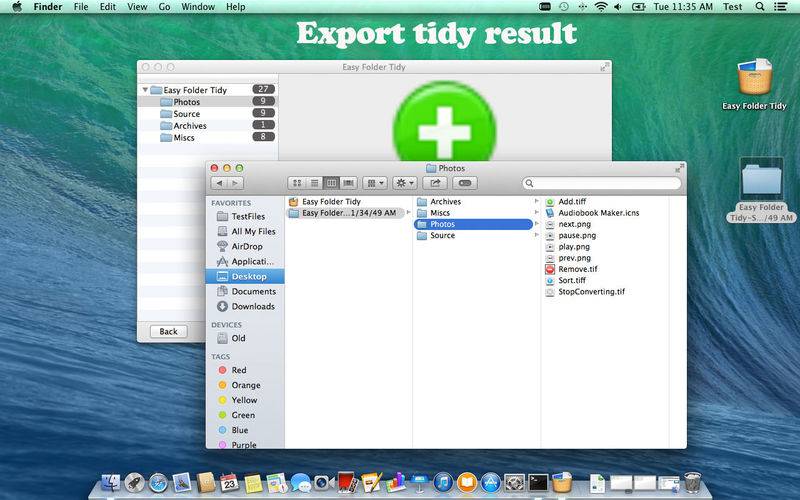This screenshot has width=800, height=500.
Task: Click the Finder edit tags button
Action: (464, 183)
